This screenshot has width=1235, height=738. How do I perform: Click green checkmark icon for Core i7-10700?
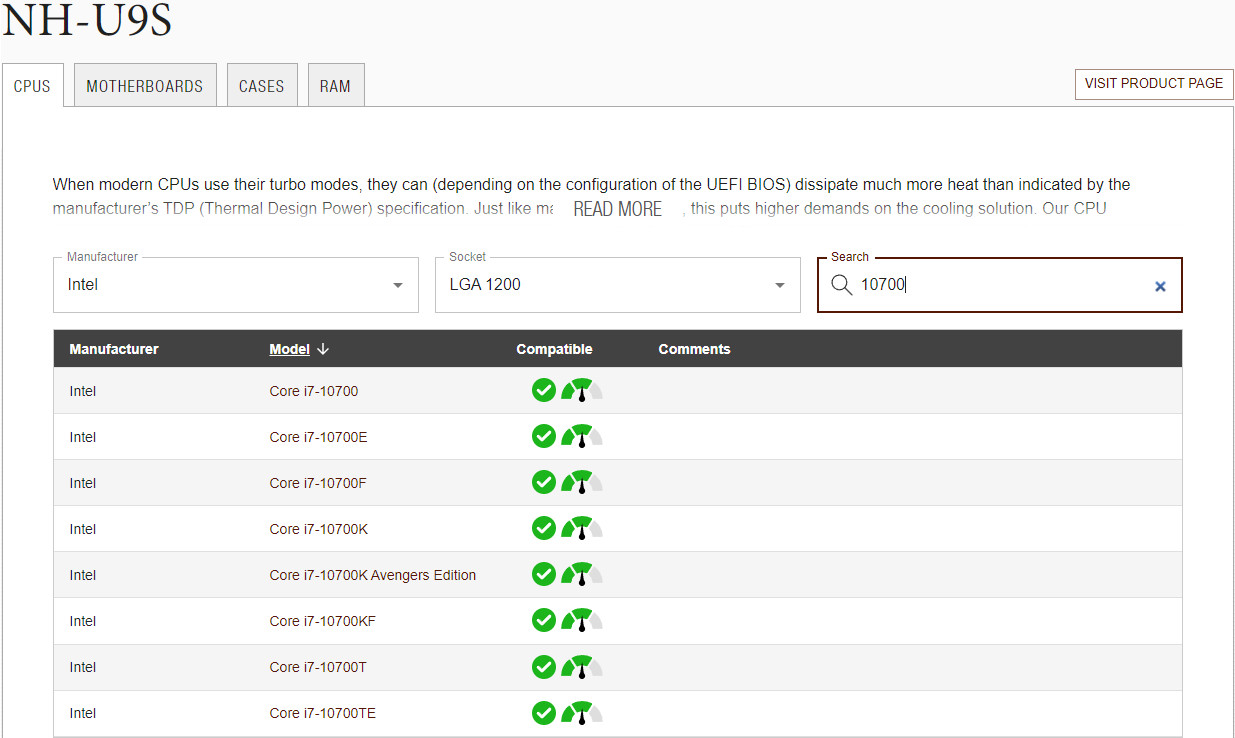(543, 390)
